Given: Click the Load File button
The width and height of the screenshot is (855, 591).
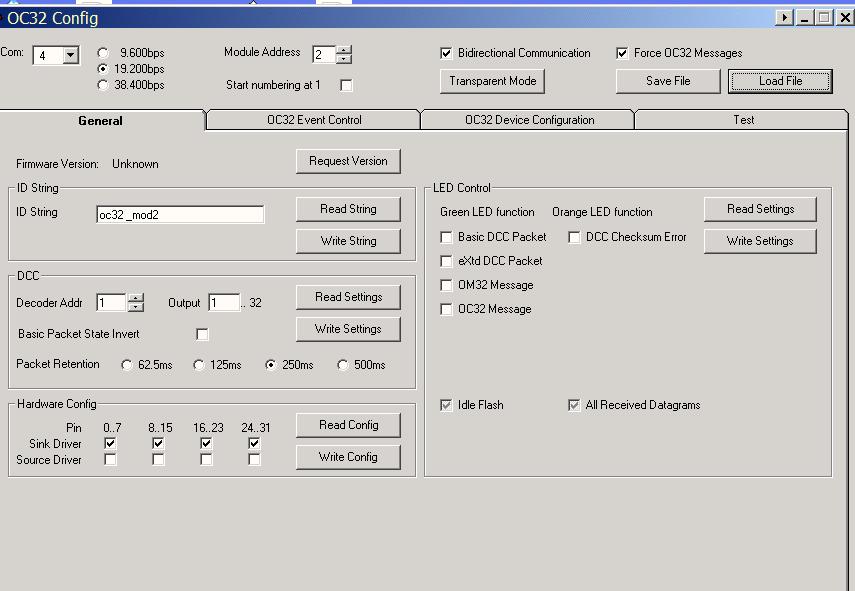Looking at the screenshot, I should pos(780,81).
